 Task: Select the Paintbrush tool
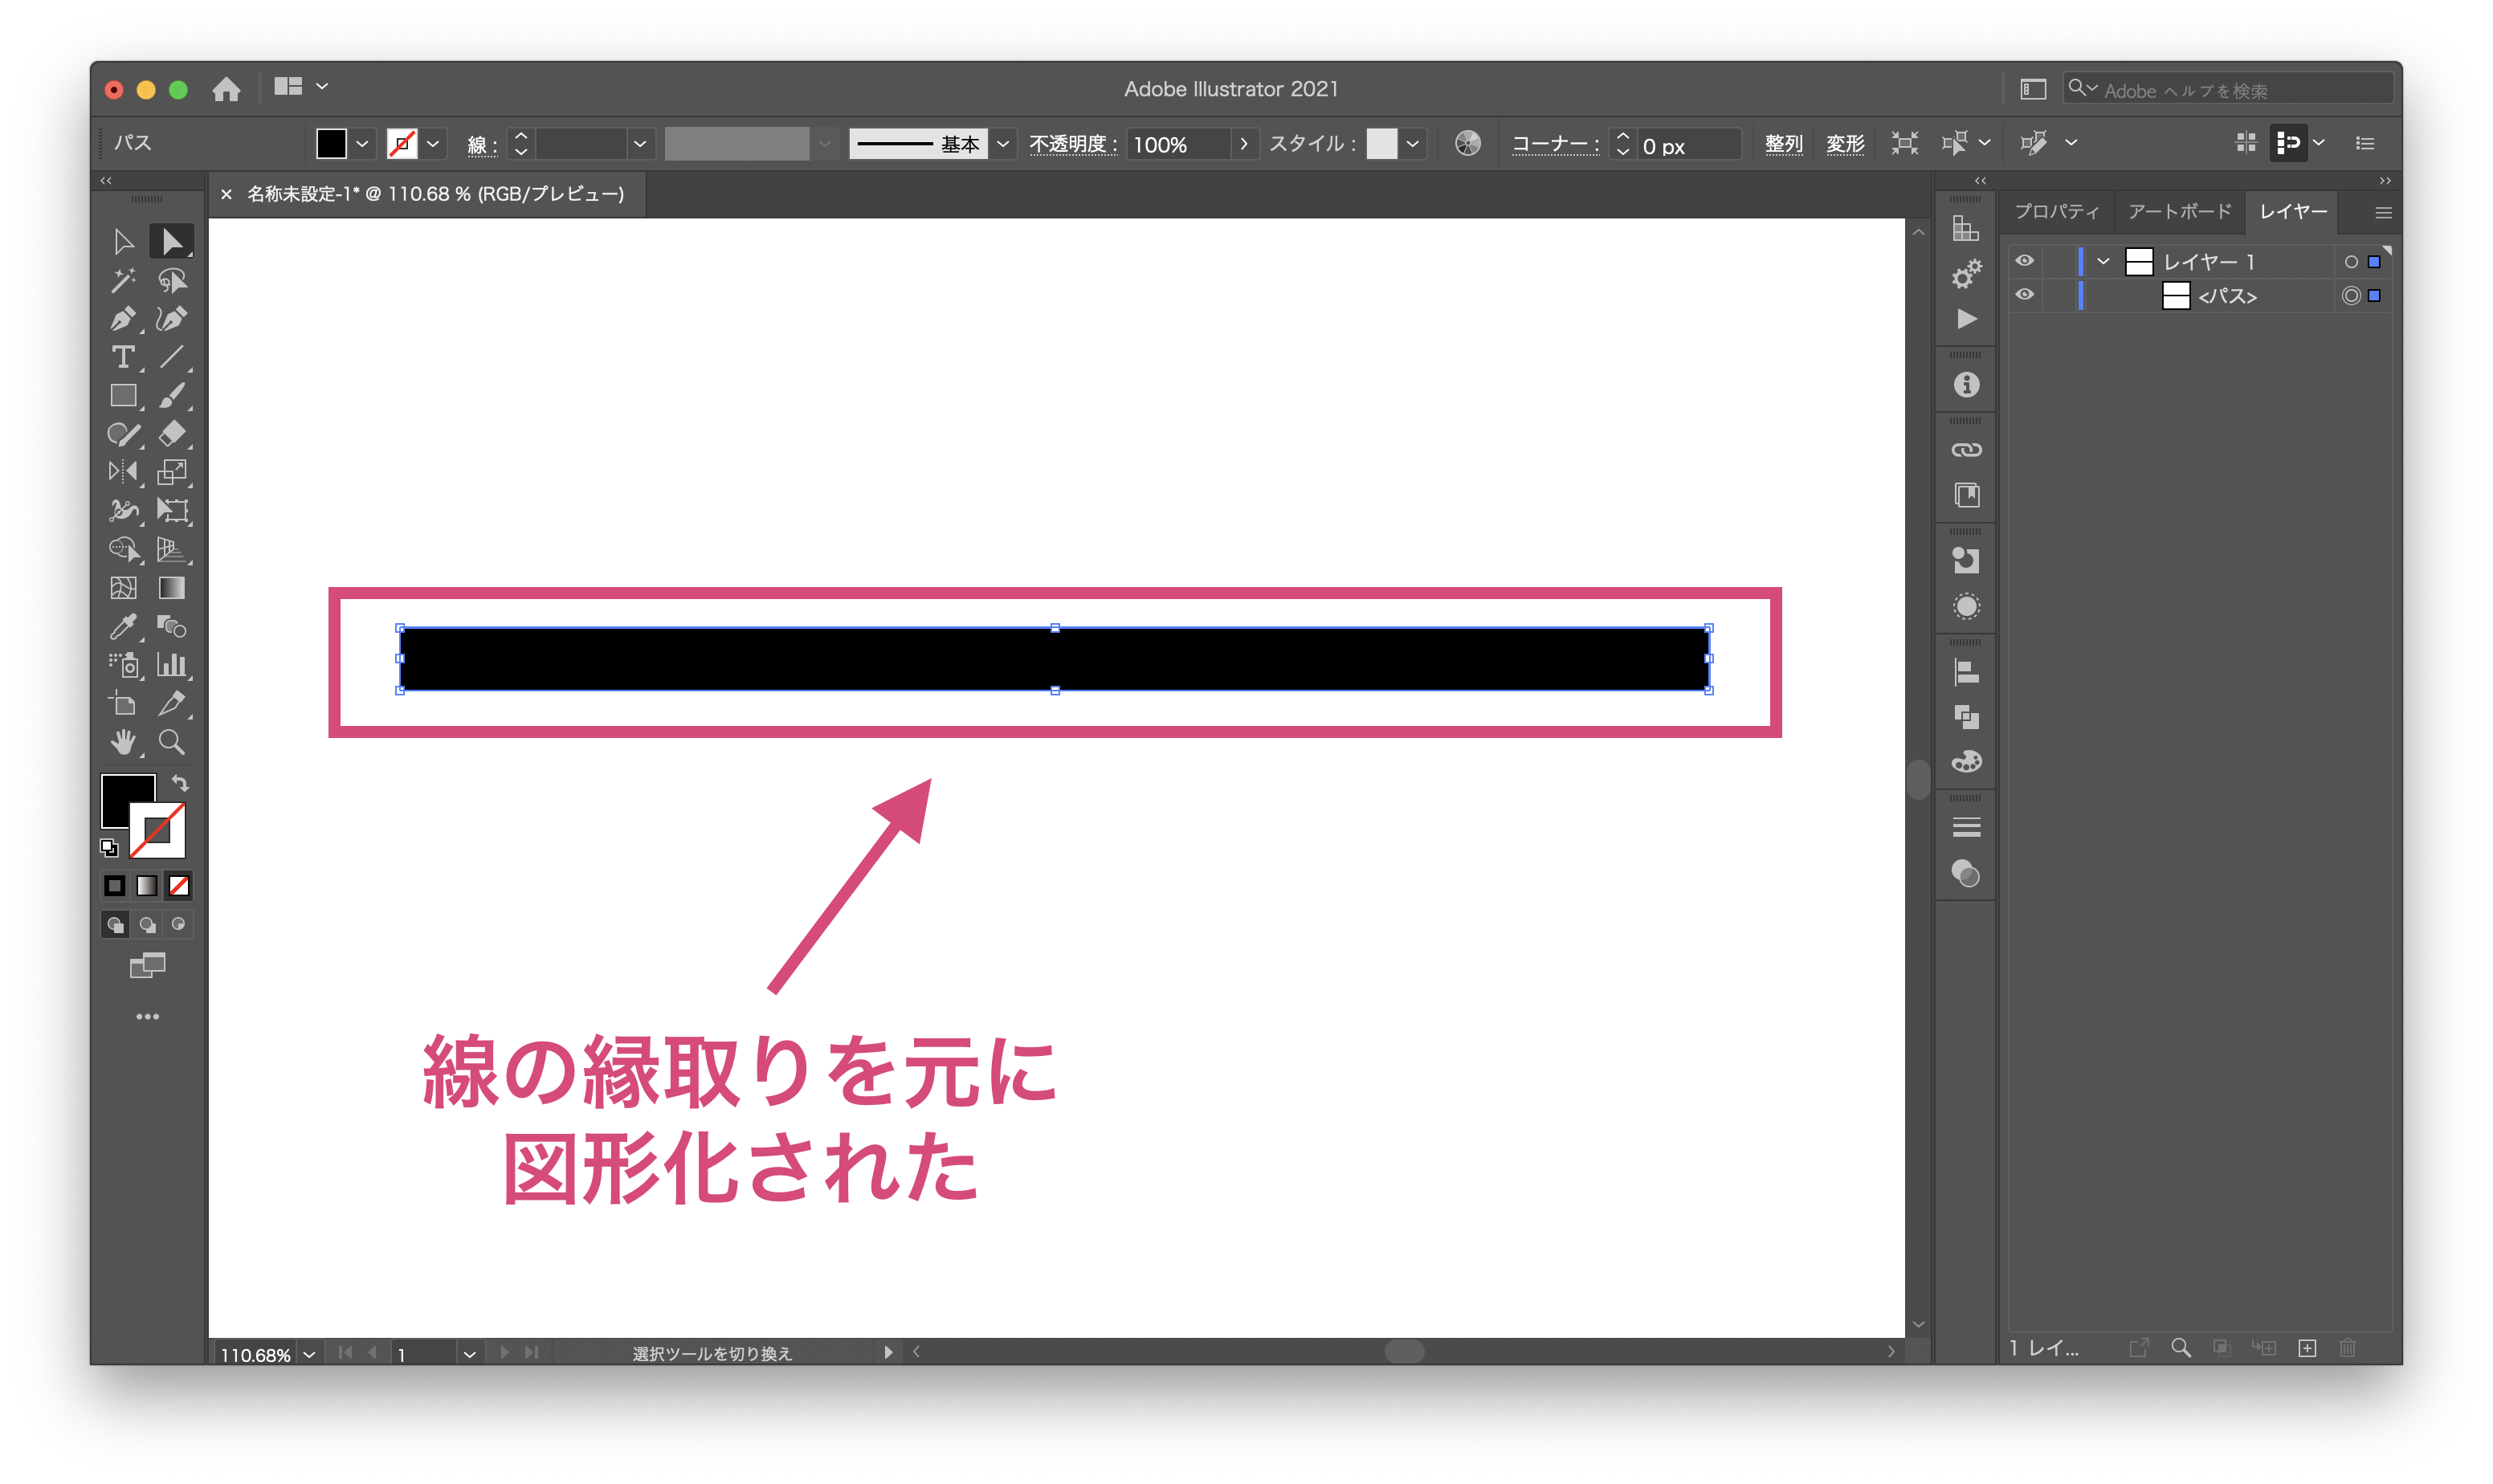click(171, 396)
